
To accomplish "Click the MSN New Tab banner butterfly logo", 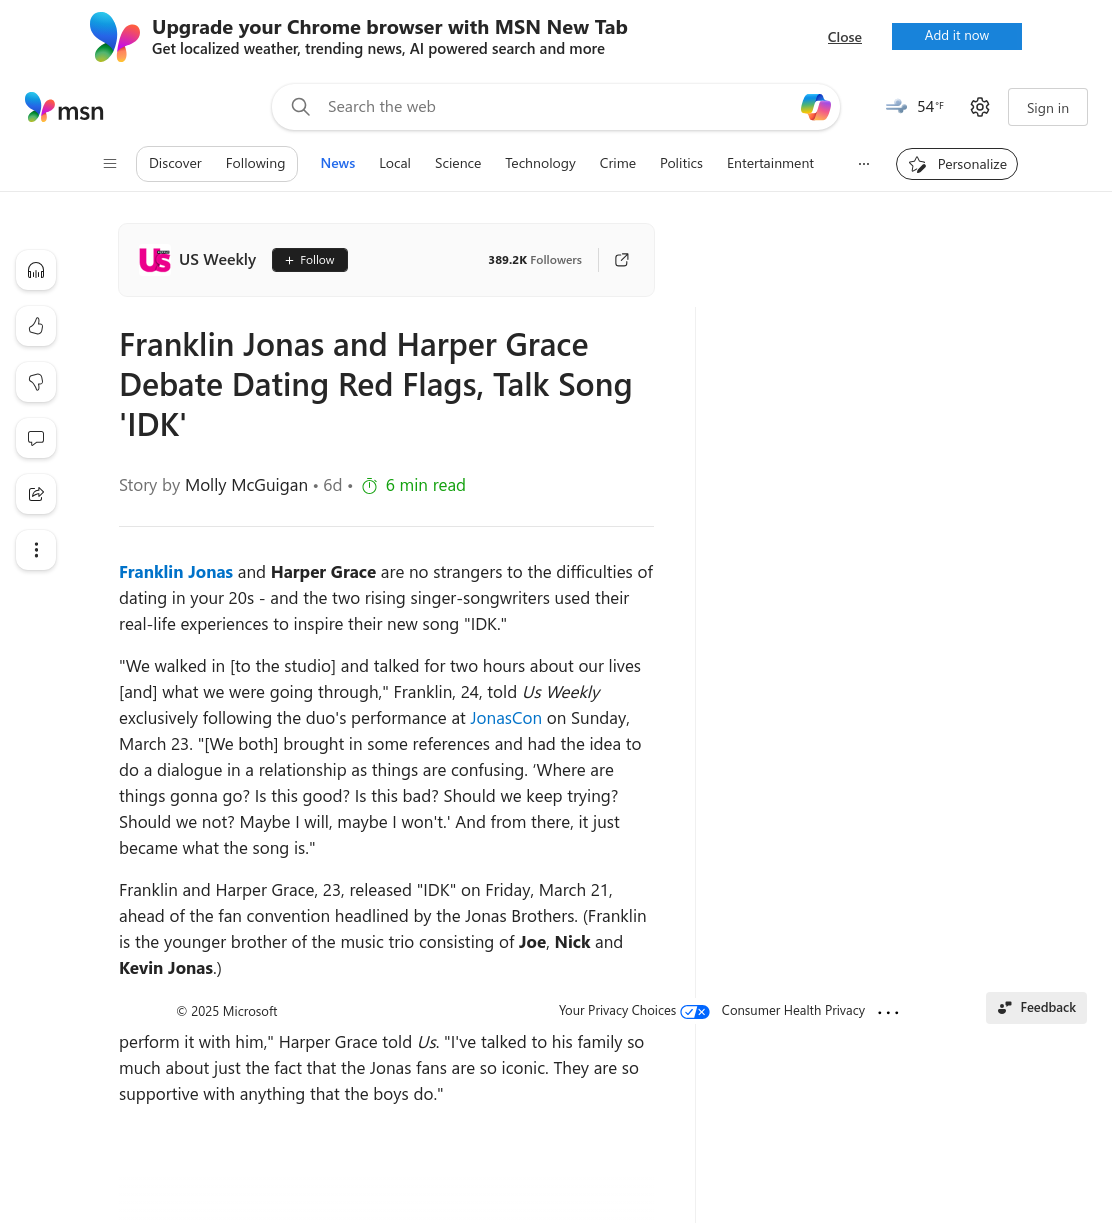I will 115,37.
